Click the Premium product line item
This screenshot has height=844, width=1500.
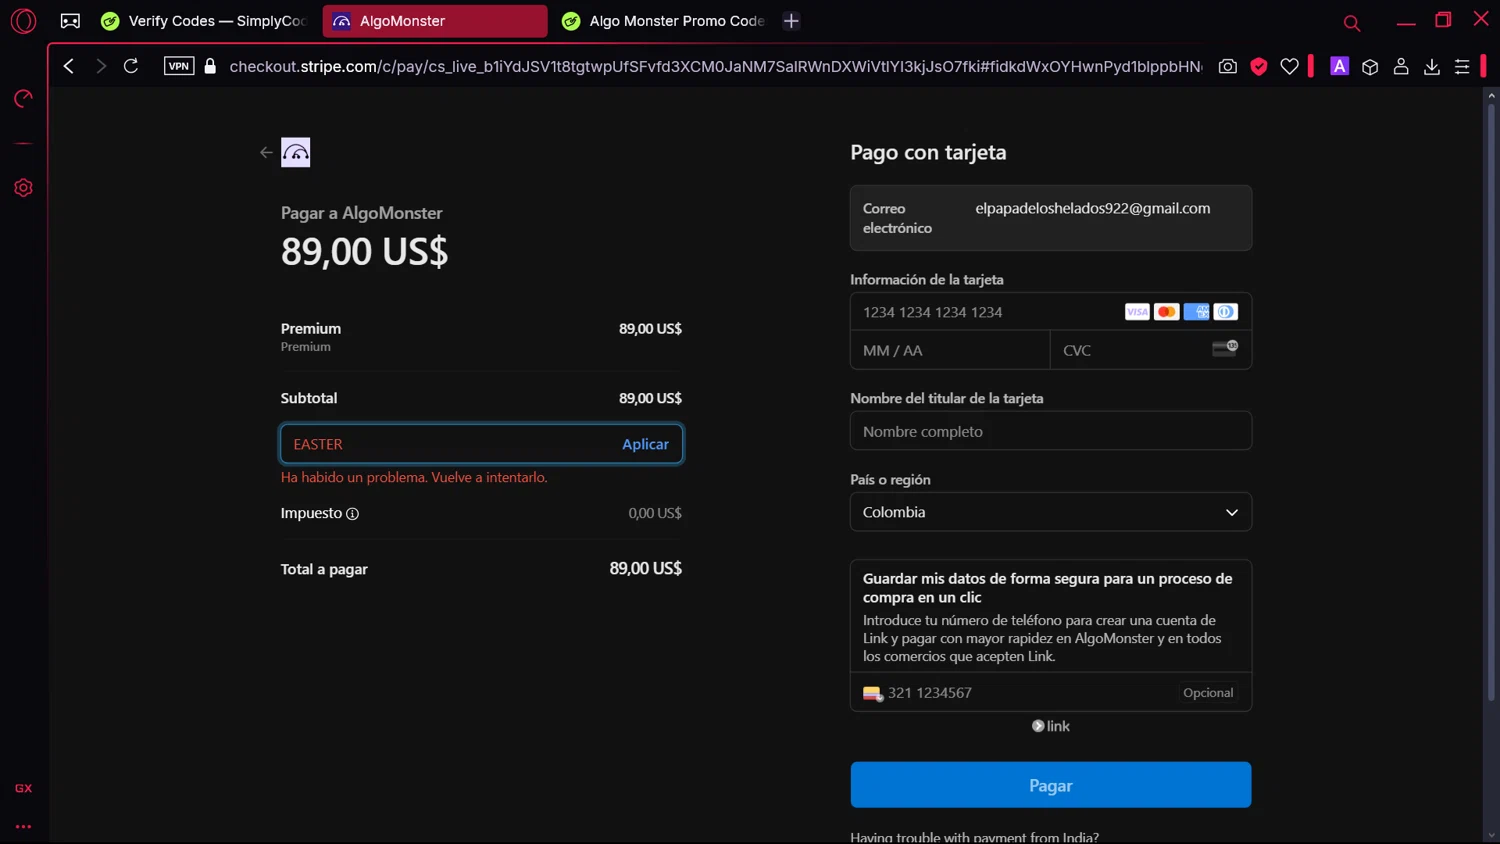coord(481,337)
